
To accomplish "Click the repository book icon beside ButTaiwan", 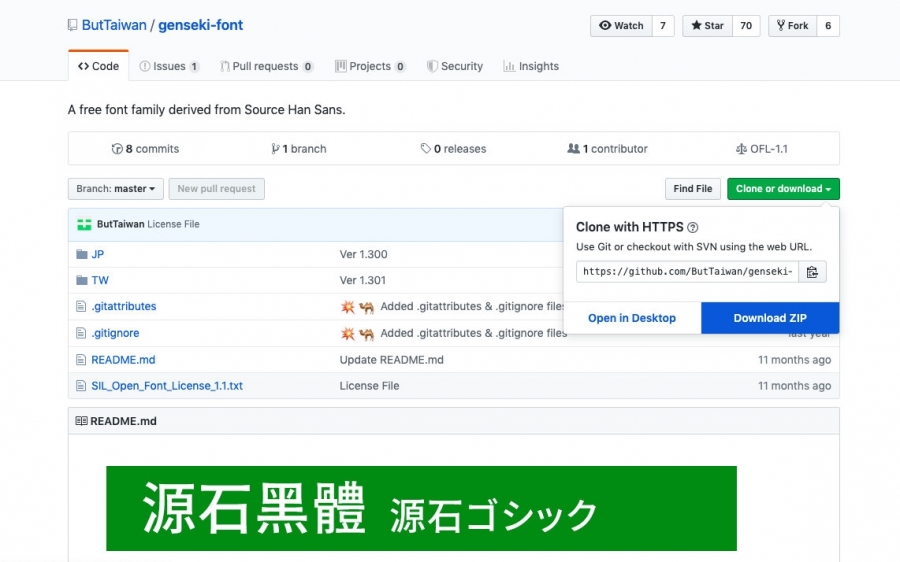I will [x=72, y=25].
